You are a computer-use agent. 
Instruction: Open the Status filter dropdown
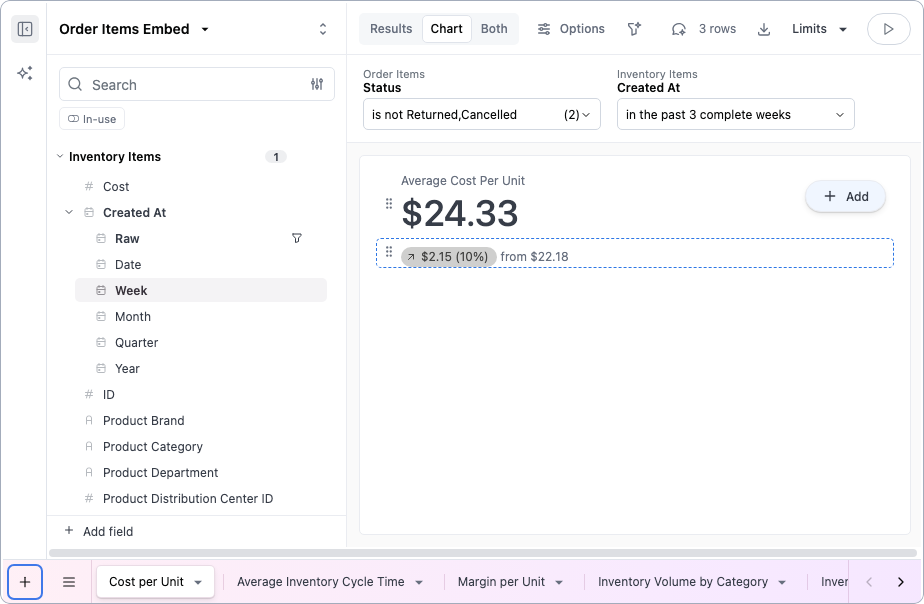coord(481,115)
